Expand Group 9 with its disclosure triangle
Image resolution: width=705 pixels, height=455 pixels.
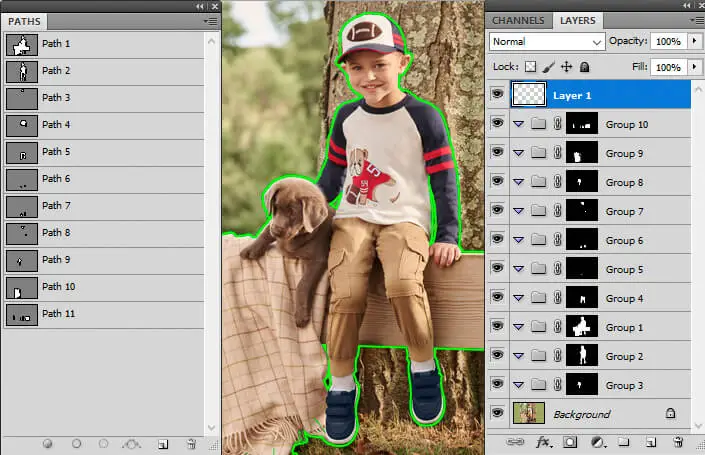click(518, 154)
